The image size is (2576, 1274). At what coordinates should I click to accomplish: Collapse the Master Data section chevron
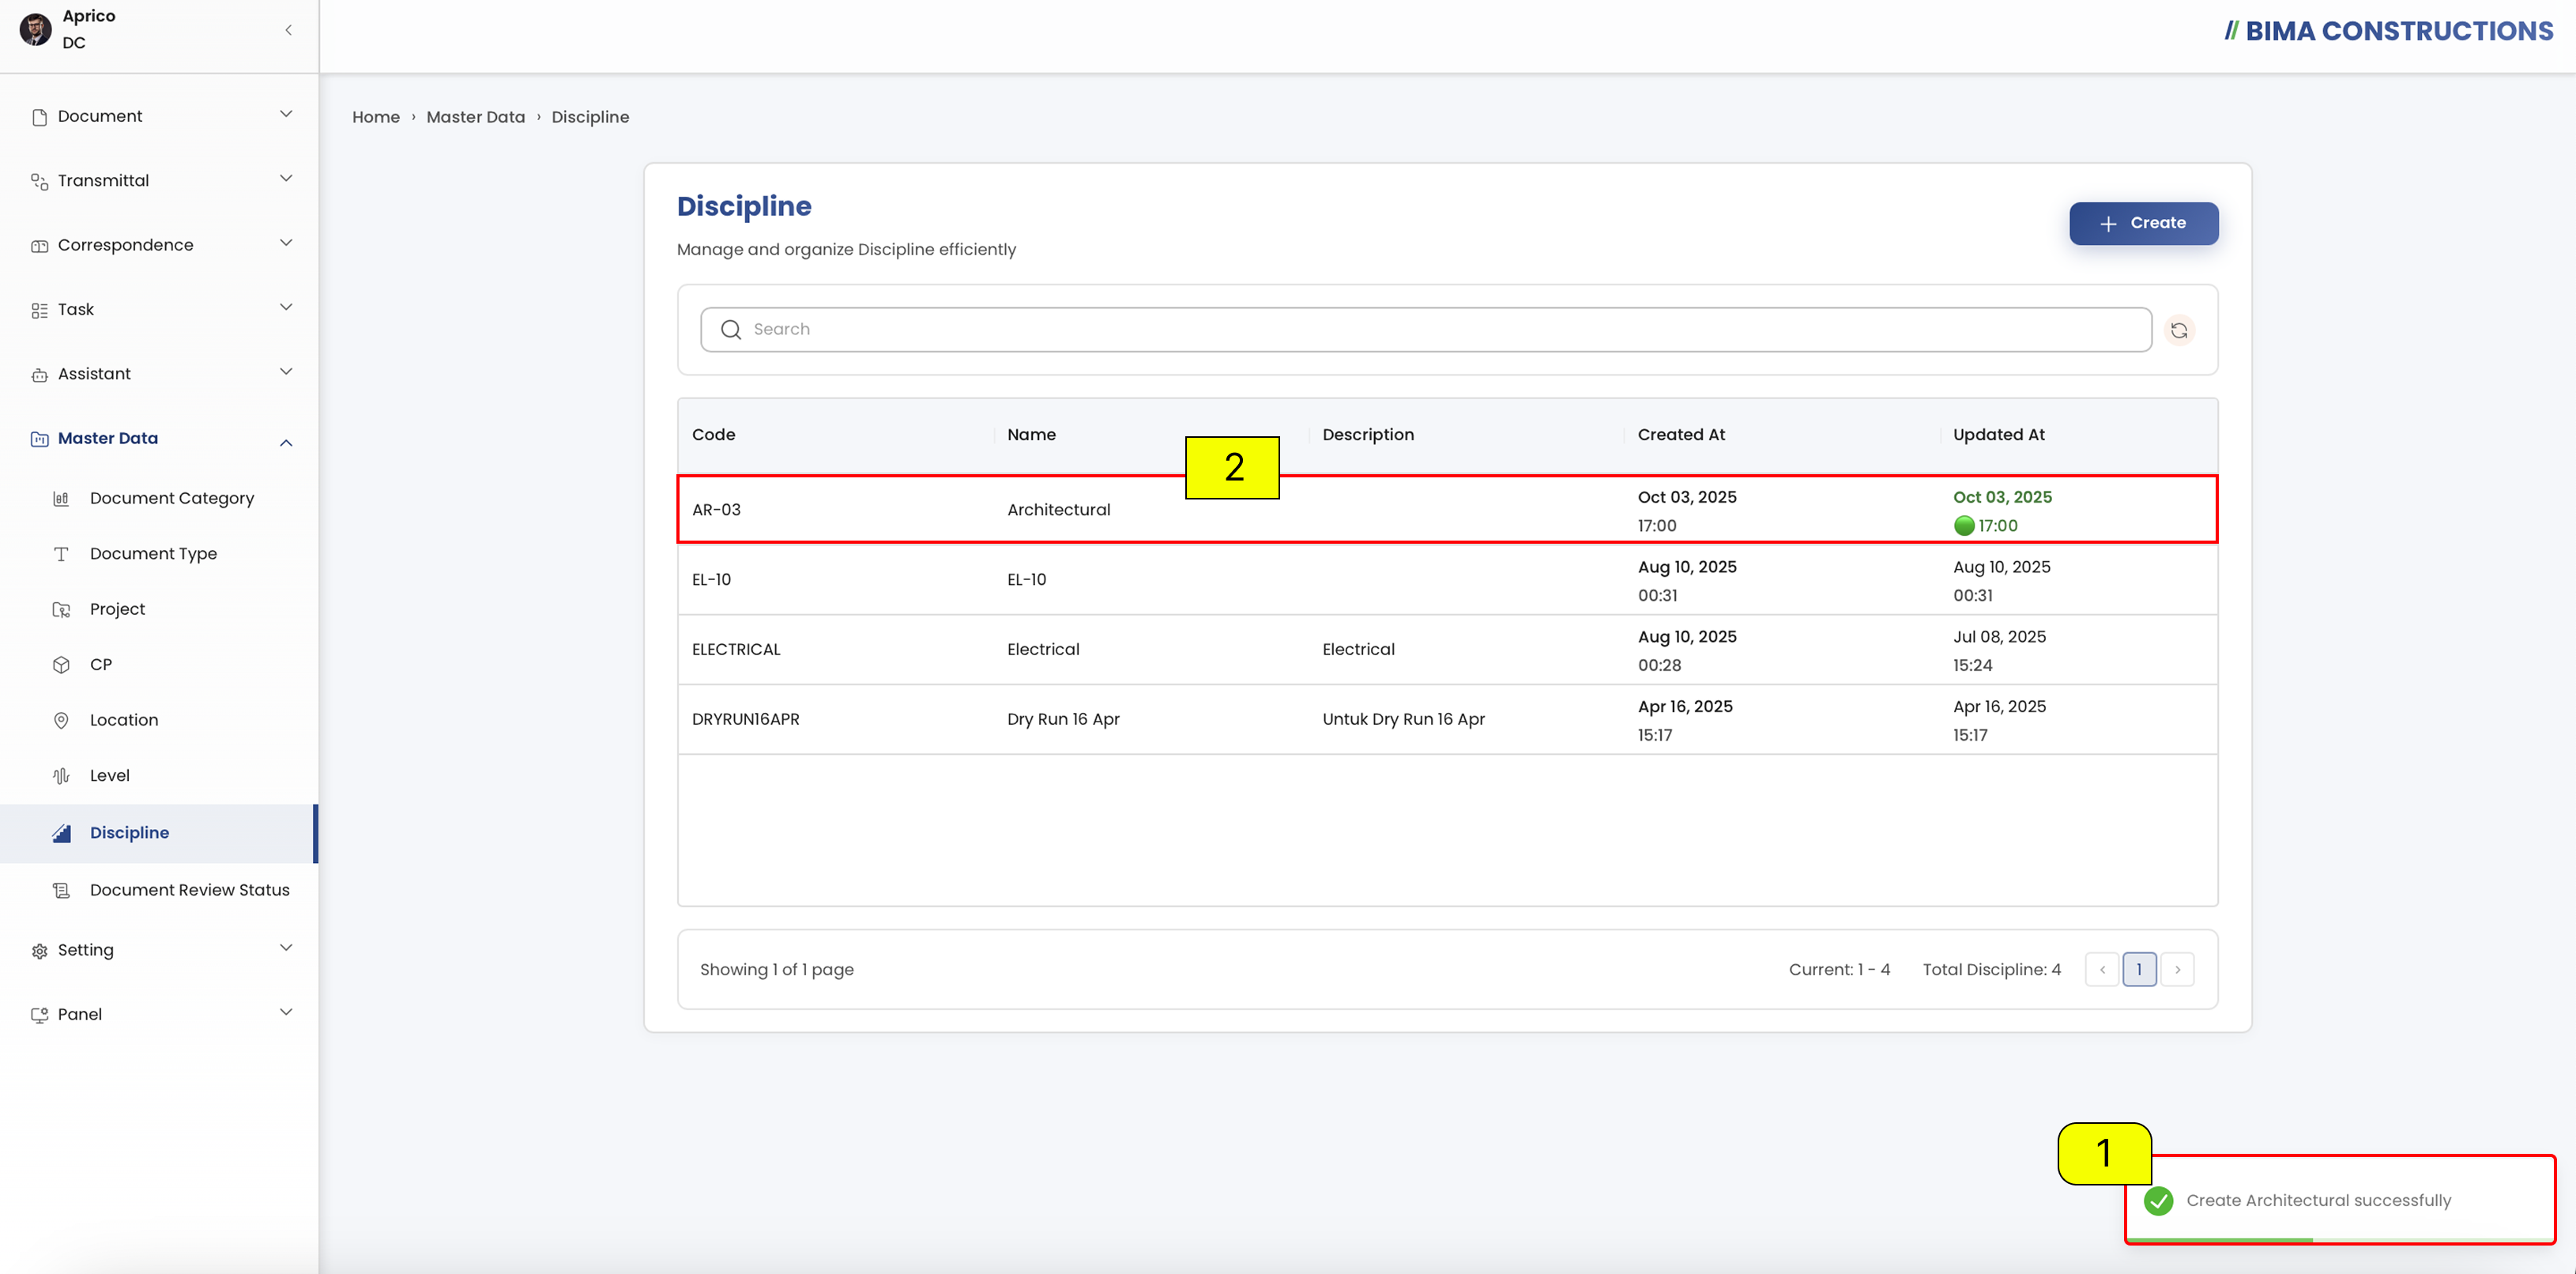coord(286,442)
